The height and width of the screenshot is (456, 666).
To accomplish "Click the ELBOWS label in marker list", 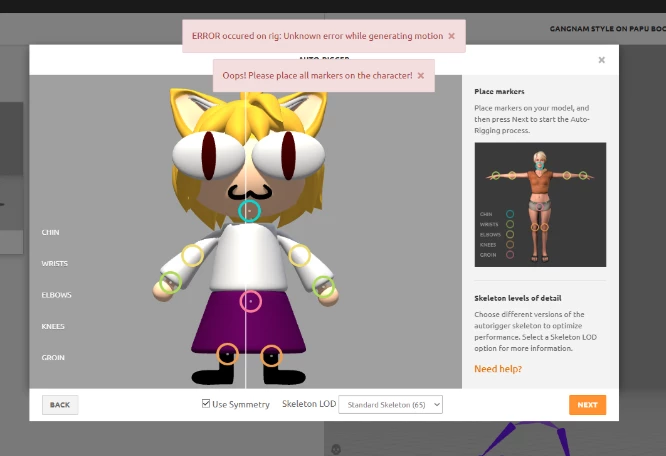I will 56,295.
